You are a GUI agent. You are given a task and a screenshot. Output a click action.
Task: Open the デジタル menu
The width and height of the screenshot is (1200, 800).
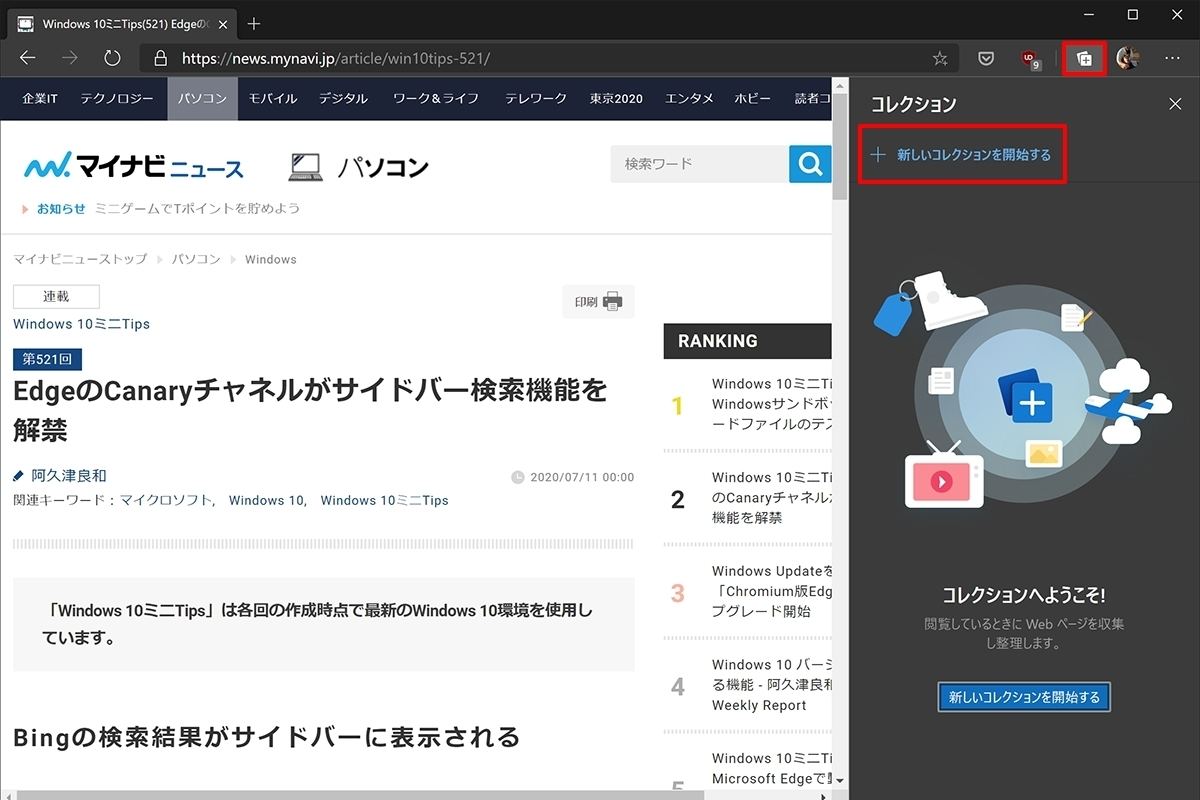click(x=343, y=98)
